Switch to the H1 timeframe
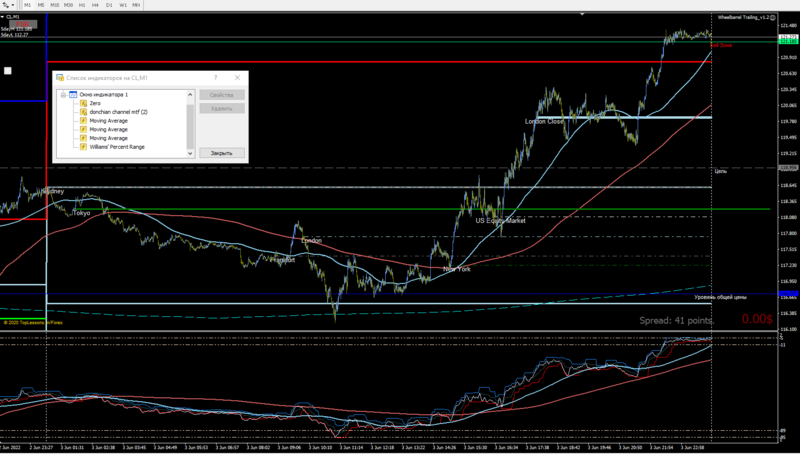 point(82,5)
